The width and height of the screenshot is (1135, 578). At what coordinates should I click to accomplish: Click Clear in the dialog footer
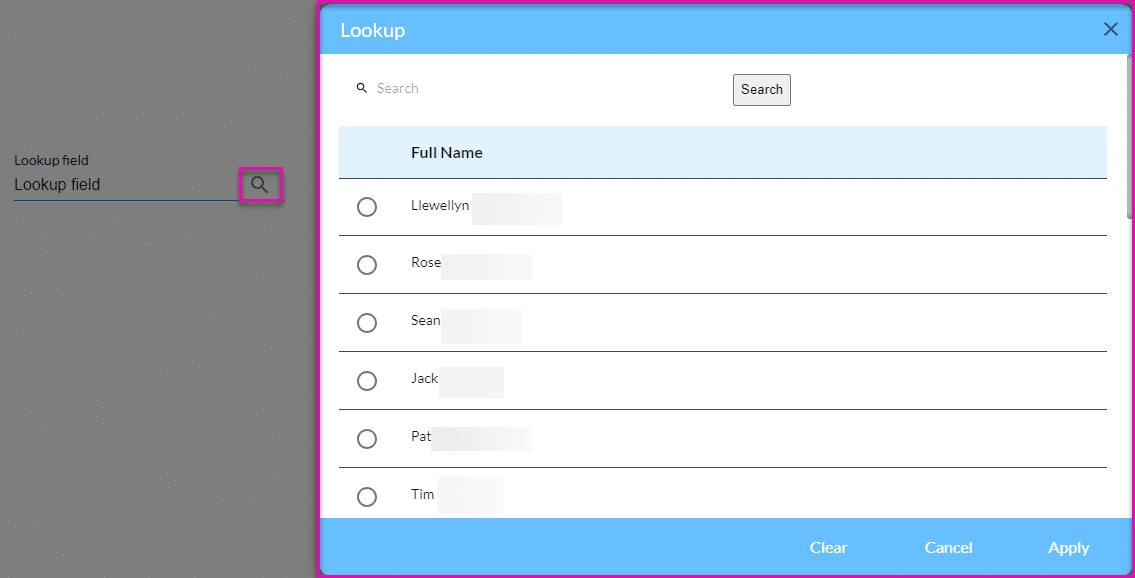[828, 548]
